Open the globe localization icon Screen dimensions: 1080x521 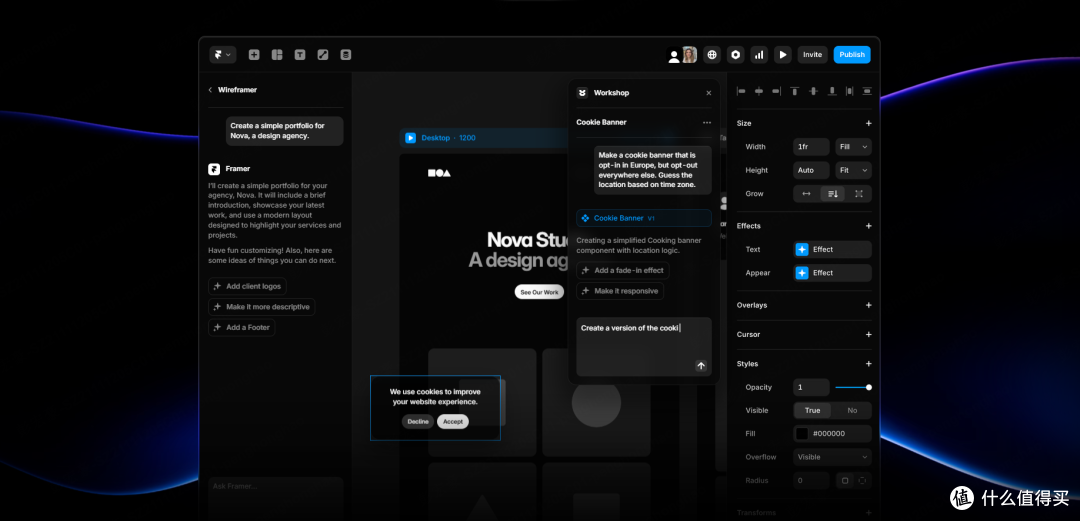click(x=712, y=55)
